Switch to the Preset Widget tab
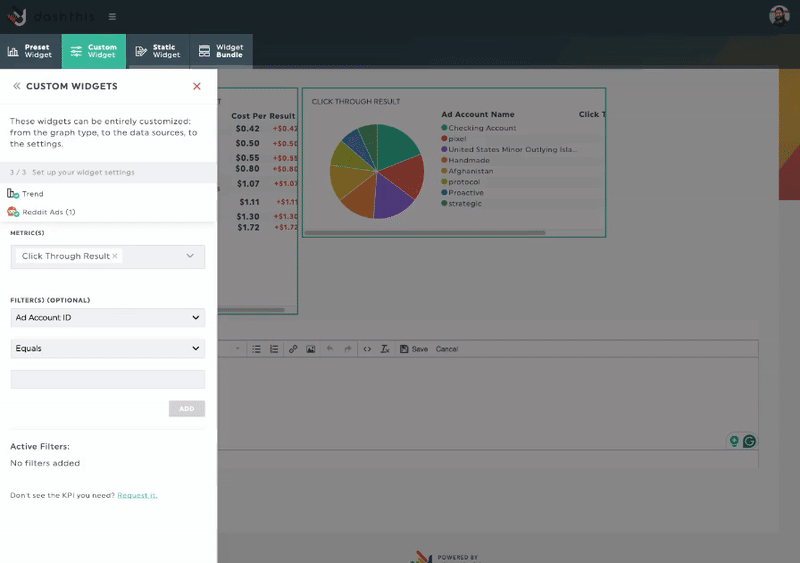 [30, 51]
